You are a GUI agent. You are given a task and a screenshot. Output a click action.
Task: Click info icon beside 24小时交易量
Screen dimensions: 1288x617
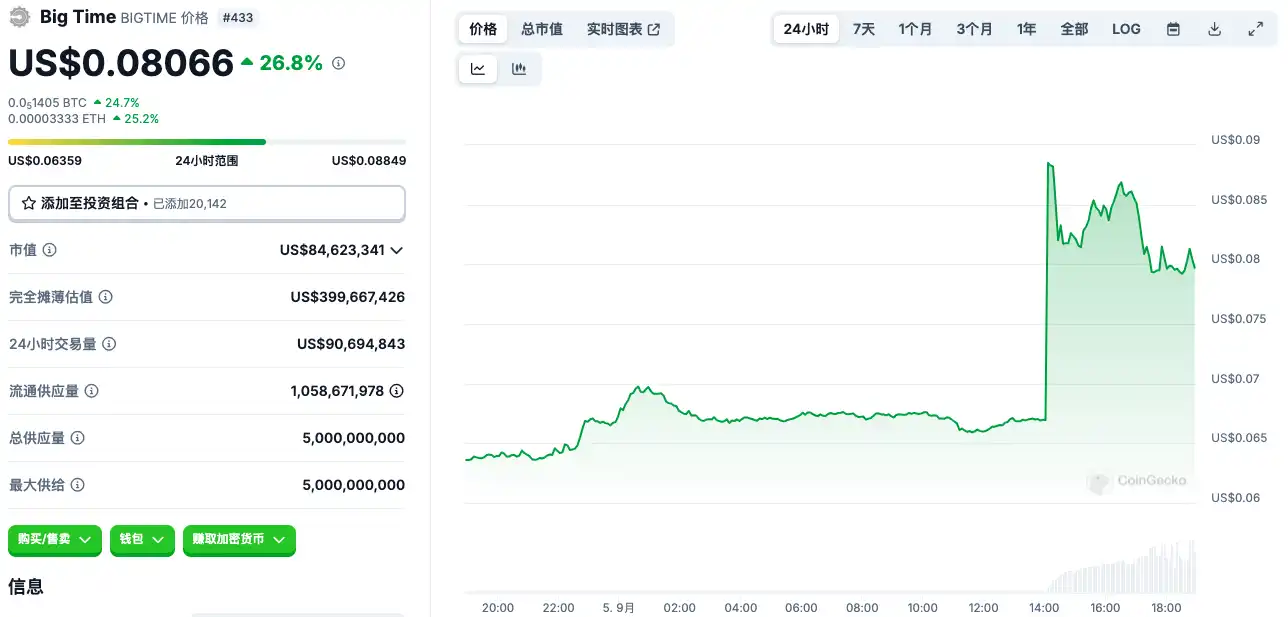109,344
